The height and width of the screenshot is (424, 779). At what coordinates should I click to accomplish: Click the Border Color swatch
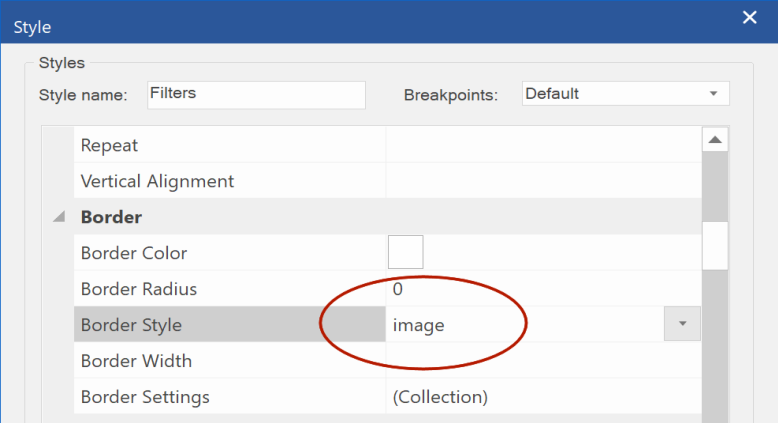click(x=405, y=252)
